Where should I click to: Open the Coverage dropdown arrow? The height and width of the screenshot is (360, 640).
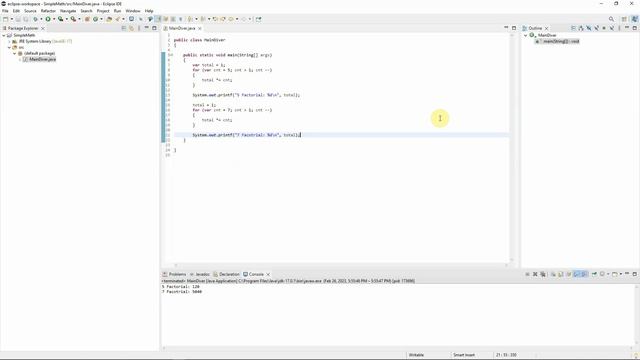pyautogui.click(x=67, y=19)
